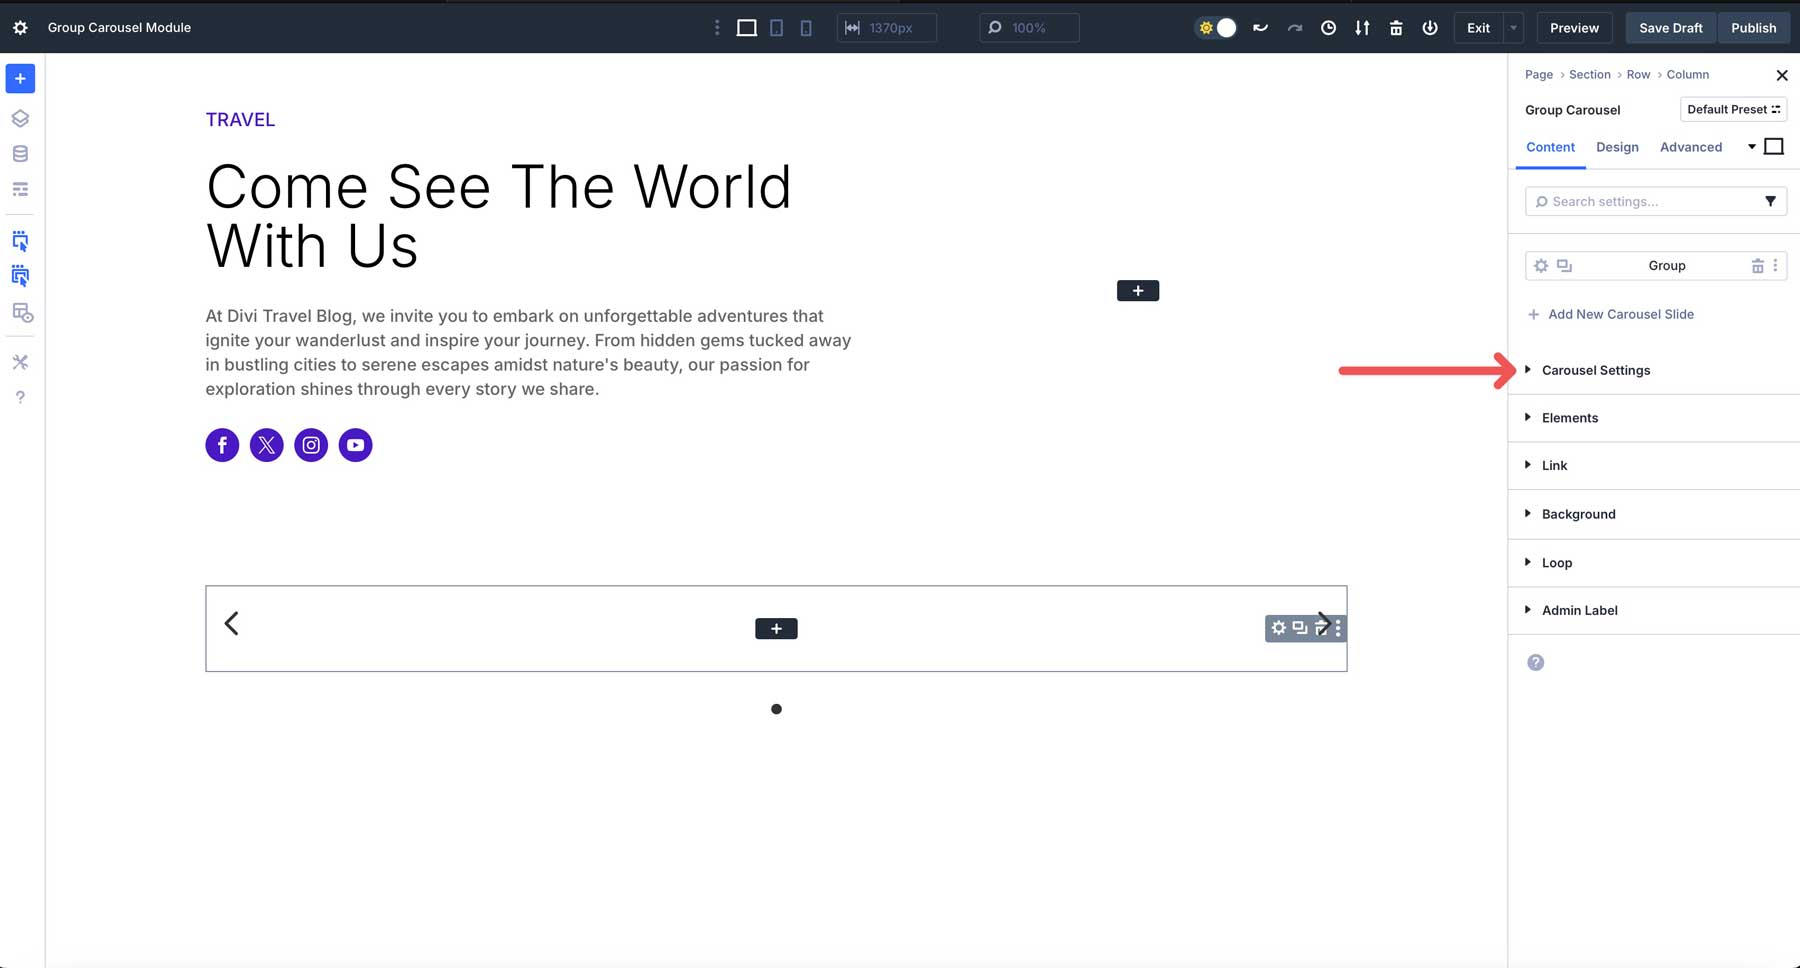Click the undo arrow in the top toolbar
This screenshot has width=1800, height=968.
1261,27
